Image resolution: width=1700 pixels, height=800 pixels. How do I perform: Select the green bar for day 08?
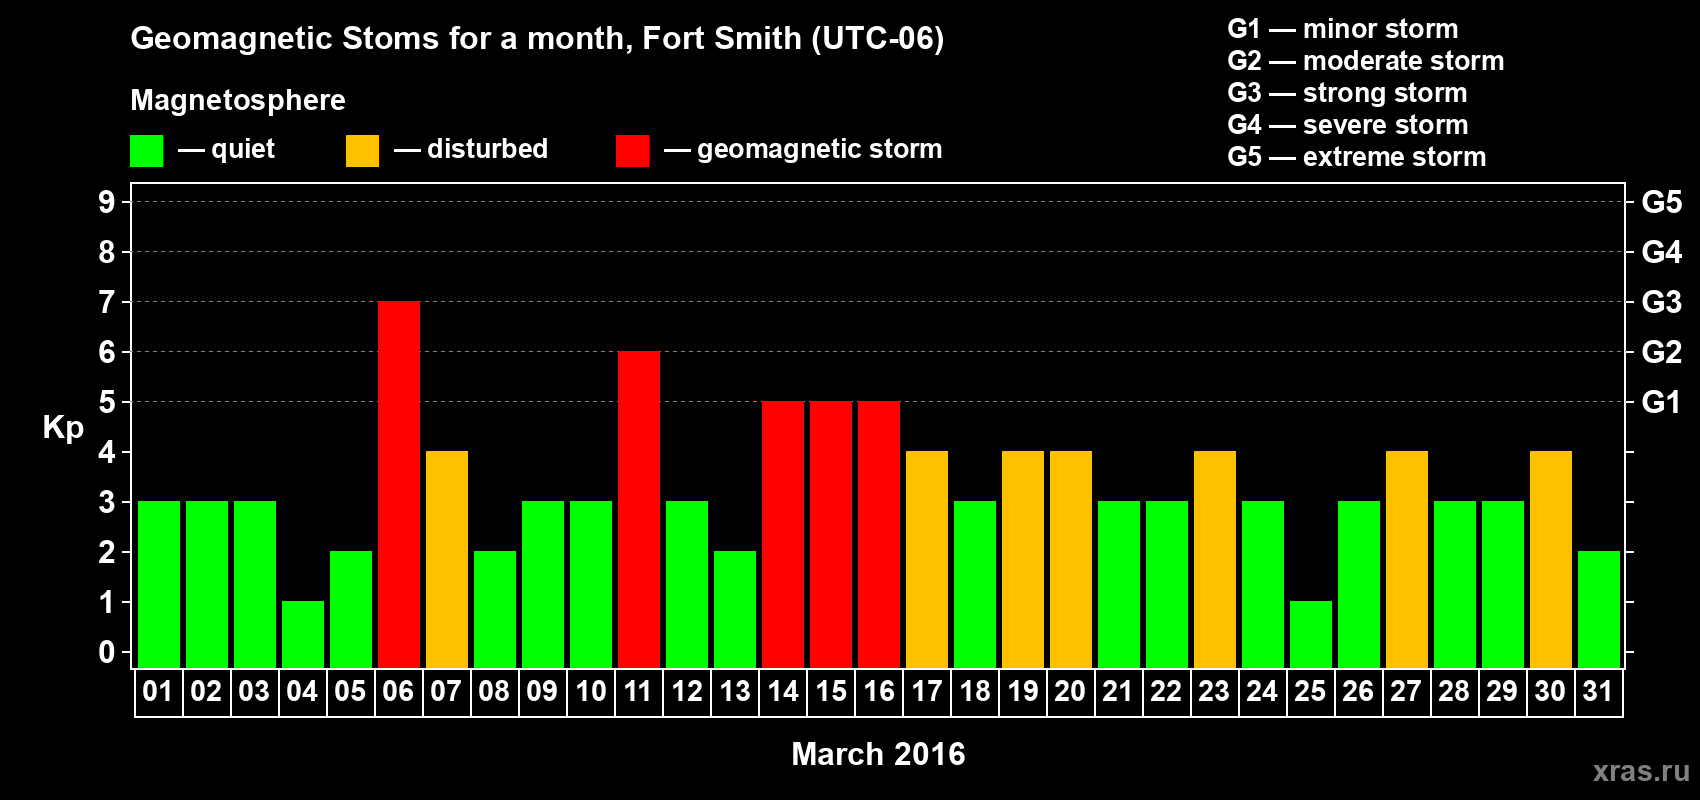point(495,609)
